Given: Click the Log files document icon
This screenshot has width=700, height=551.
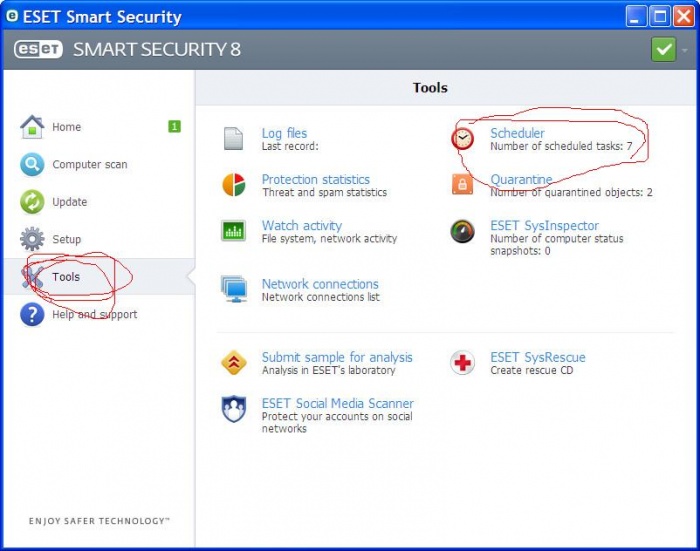Looking at the screenshot, I should tap(233, 139).
